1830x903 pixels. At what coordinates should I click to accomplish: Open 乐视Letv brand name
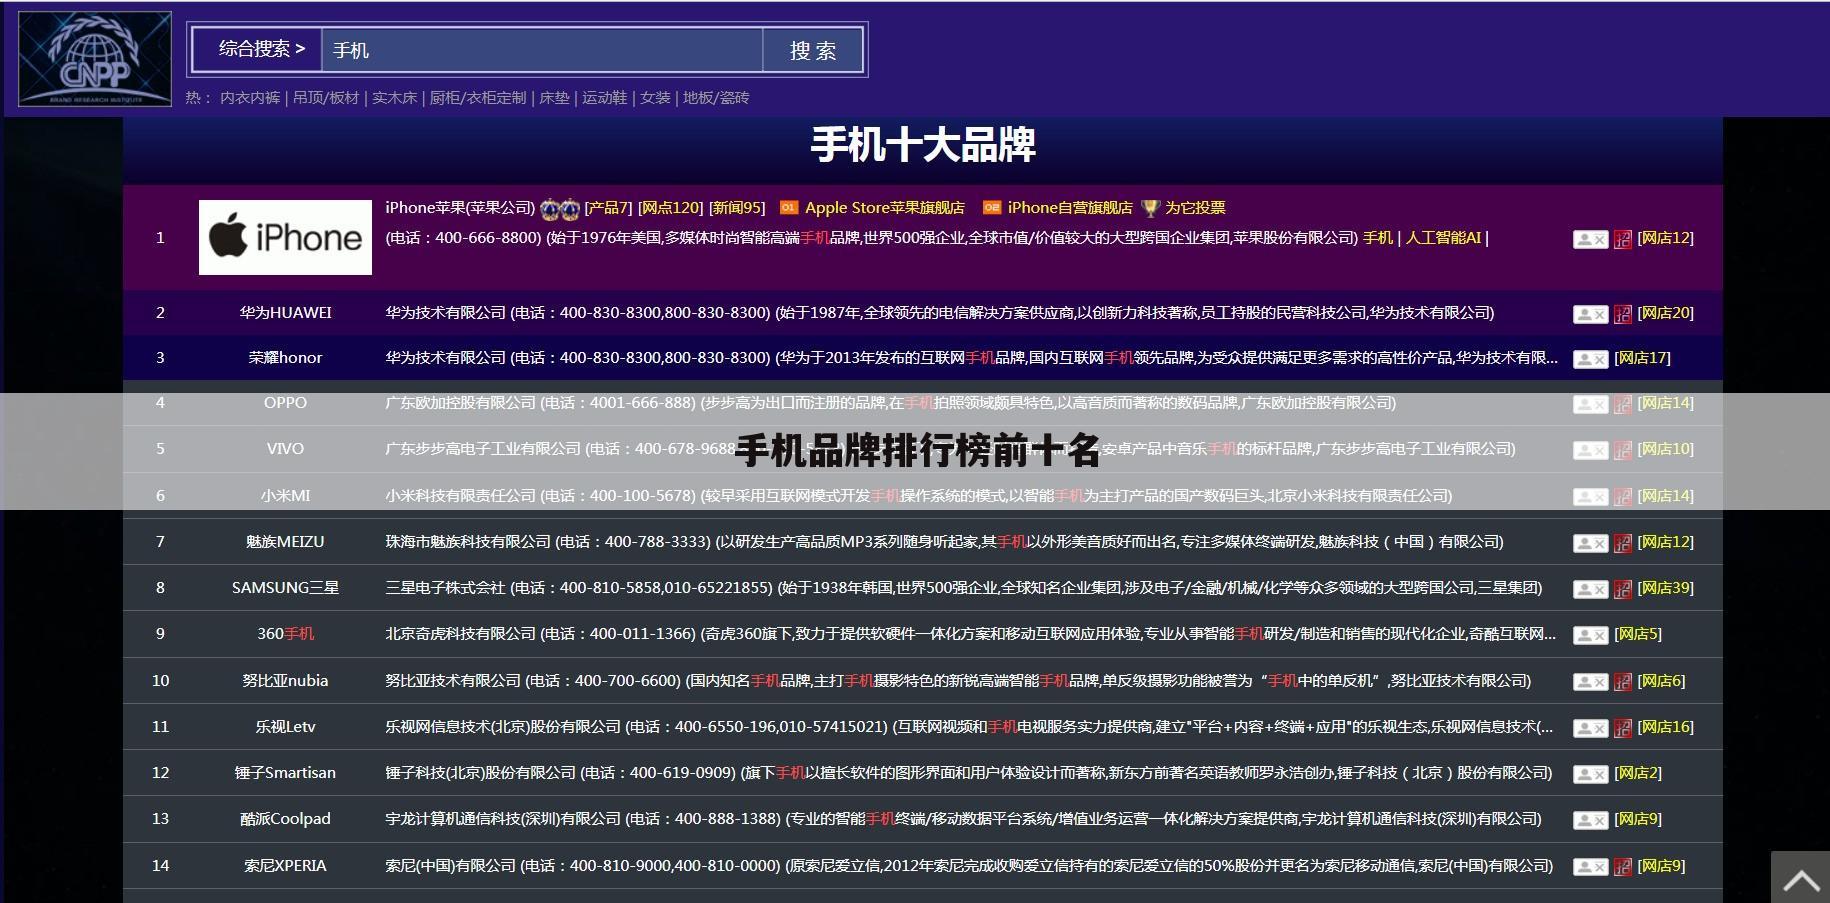[285, 727]
